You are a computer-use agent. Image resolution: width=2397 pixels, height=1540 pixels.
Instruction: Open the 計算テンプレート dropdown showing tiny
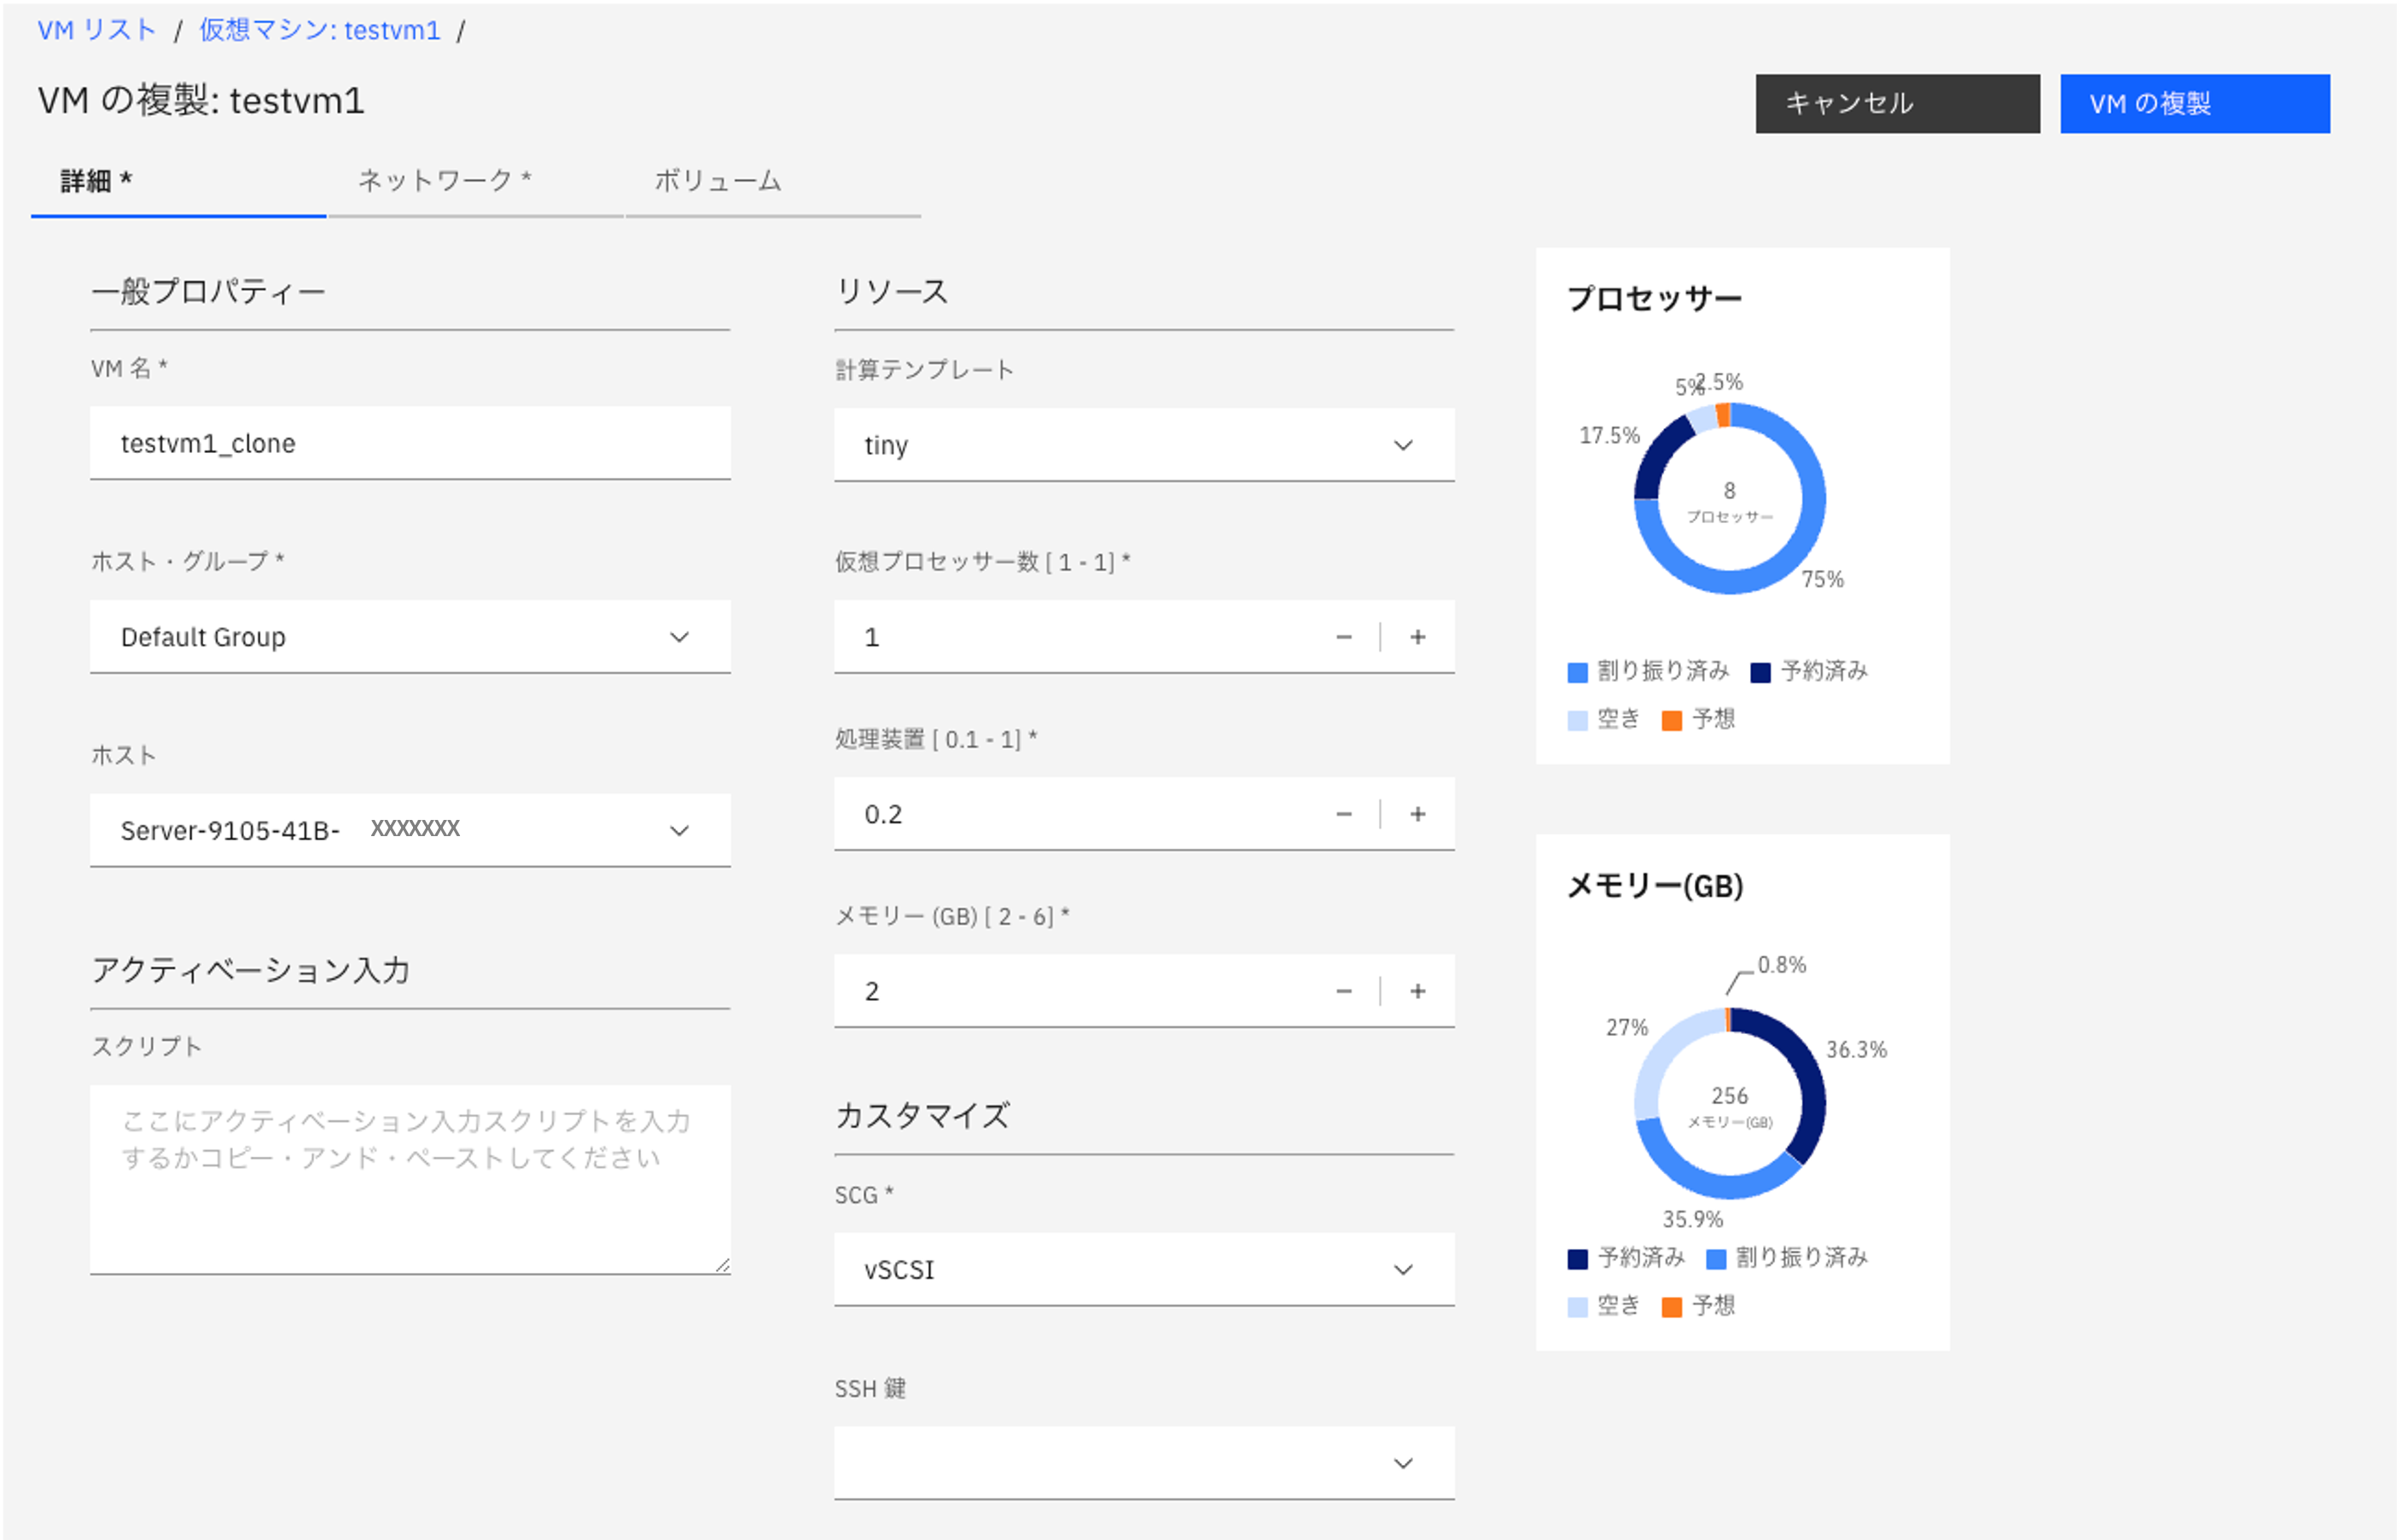pos(1144,445)
